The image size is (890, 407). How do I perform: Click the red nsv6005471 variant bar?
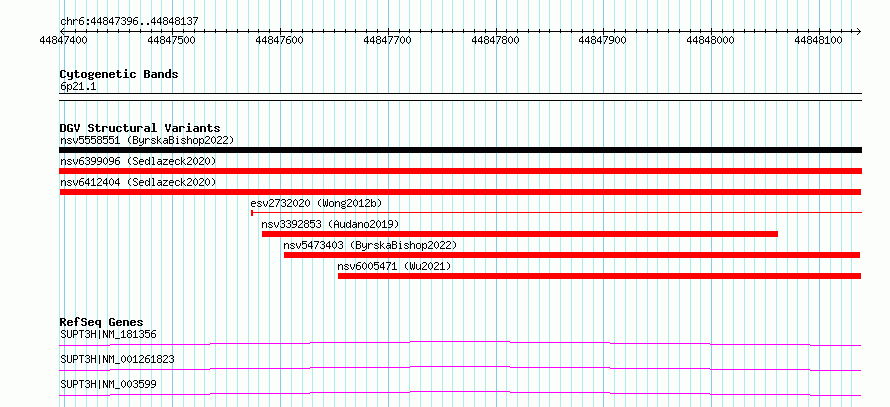(599, 276)
